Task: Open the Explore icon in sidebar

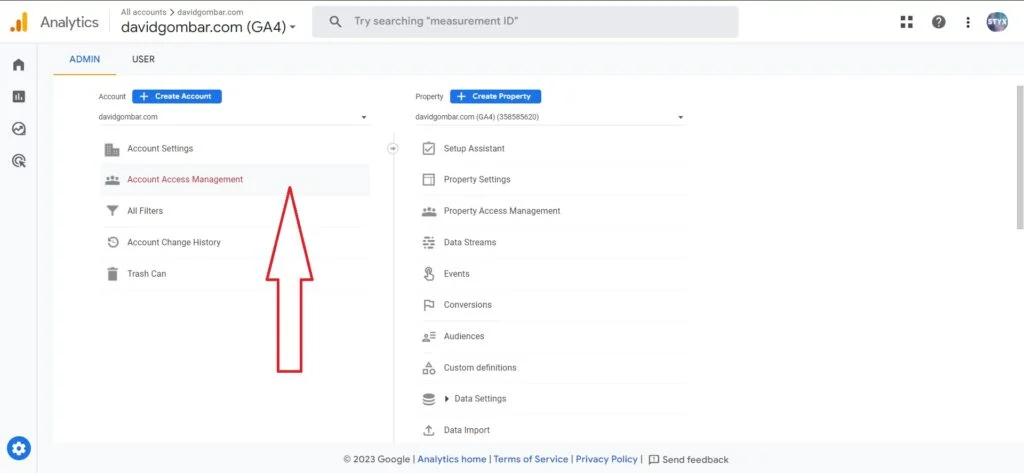Action: tap(18, 129)
